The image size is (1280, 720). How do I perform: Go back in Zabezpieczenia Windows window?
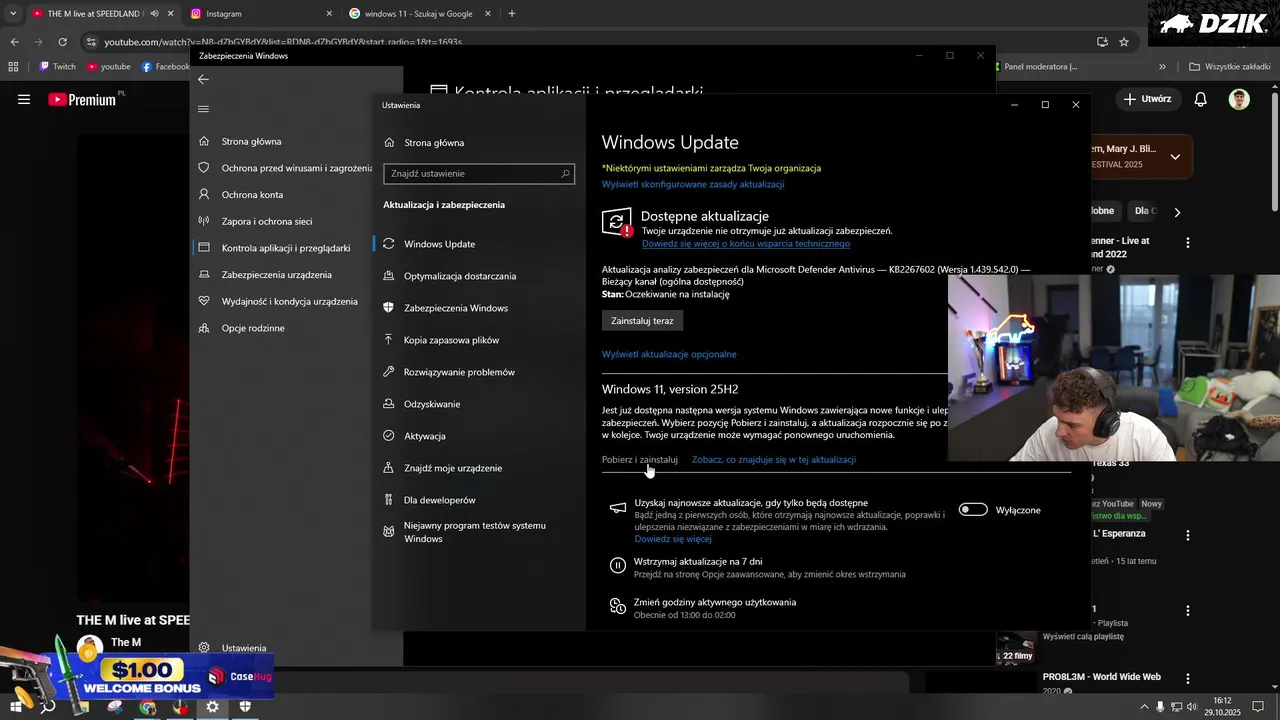coord(203,79)
